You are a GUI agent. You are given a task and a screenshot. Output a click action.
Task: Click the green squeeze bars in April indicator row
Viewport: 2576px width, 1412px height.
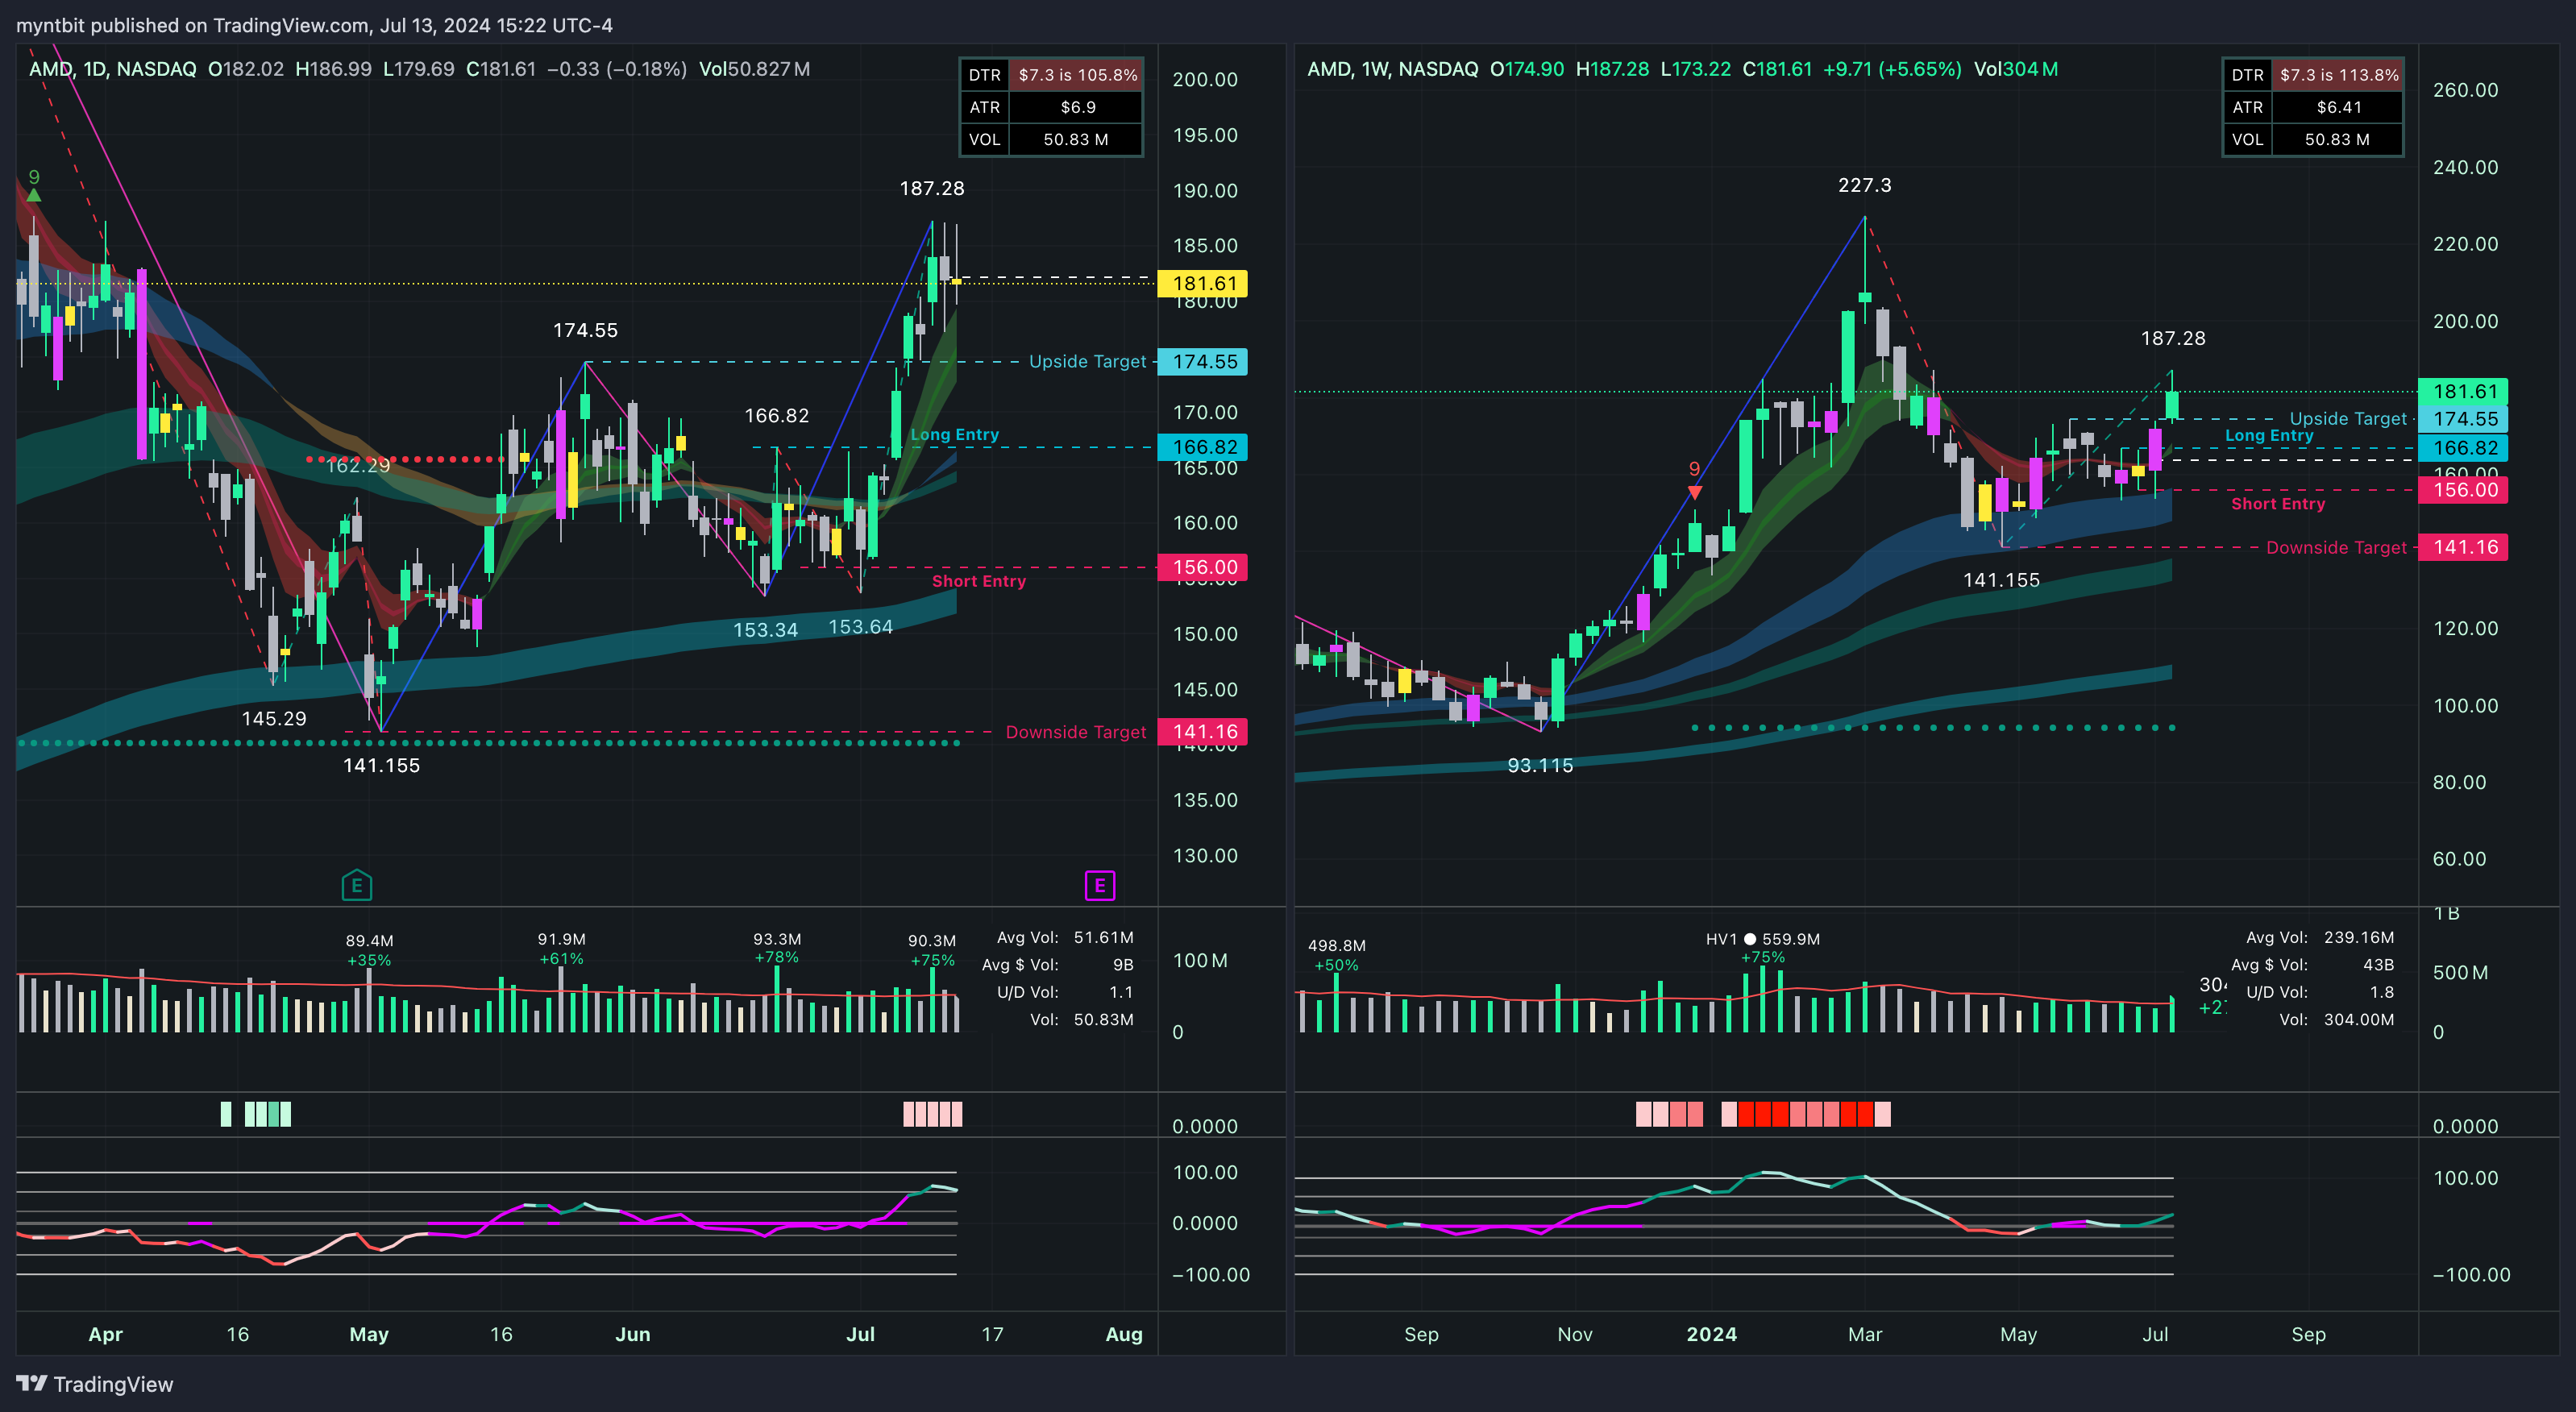click(256, 1114)
